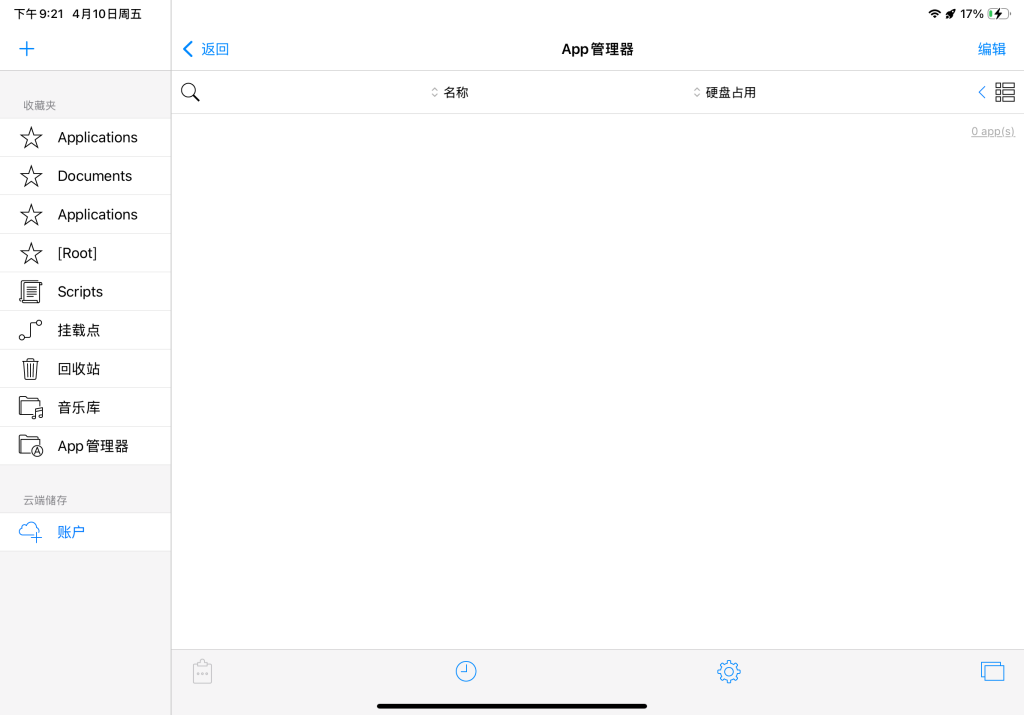Click the star icon beside [Root]
This screenshot has width=1024, height=715.
coord(31,253)
